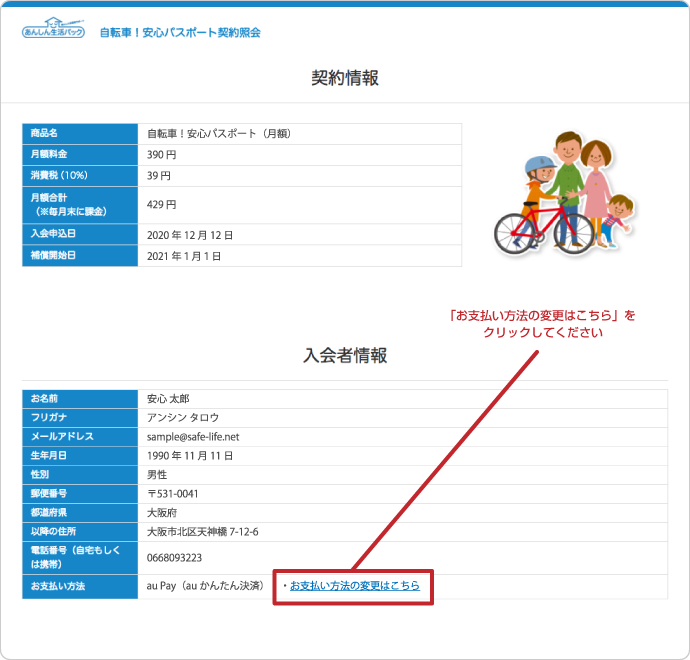Click the phone number 0668093223
Viewport: 690px width, 660px height.
(x=174, y=558)
